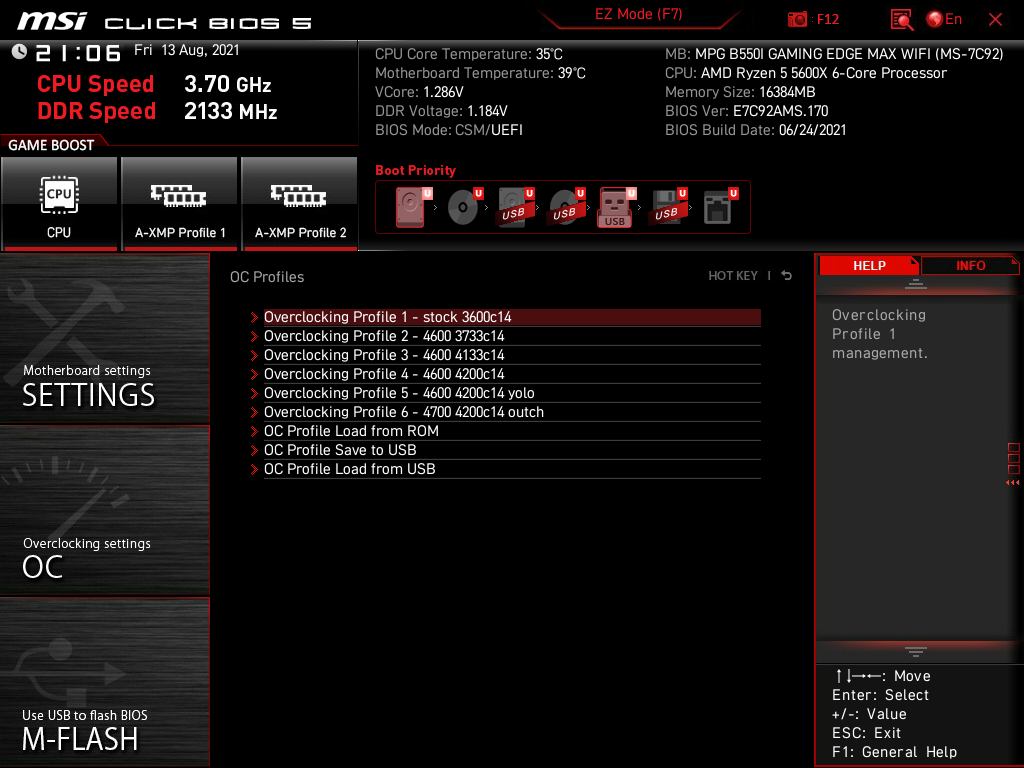Viewport: 1024px width, 768px height.
Task: Select the first hard disk boot device icon
Action: (413, 207)
